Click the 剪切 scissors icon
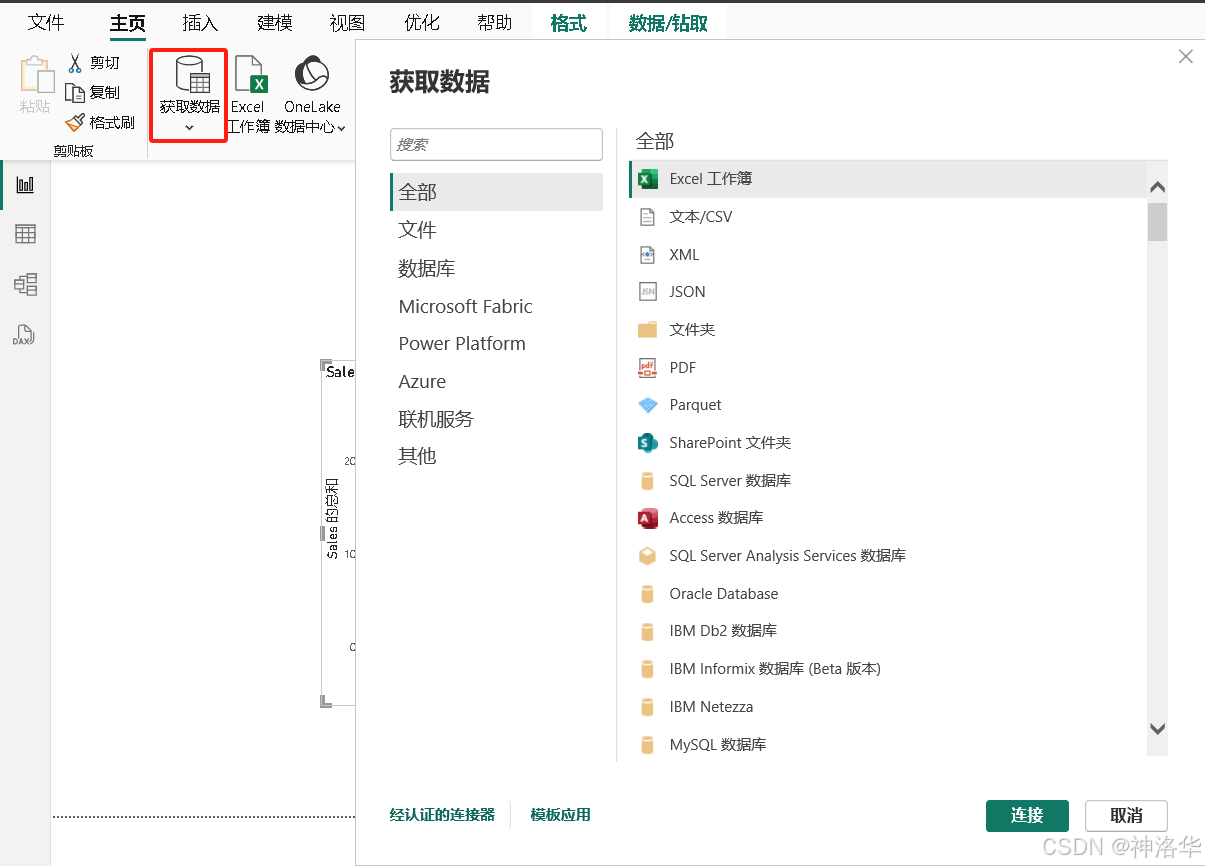Screen dimensions: 1205x866 pyautogui.click(x=75, y=63)
